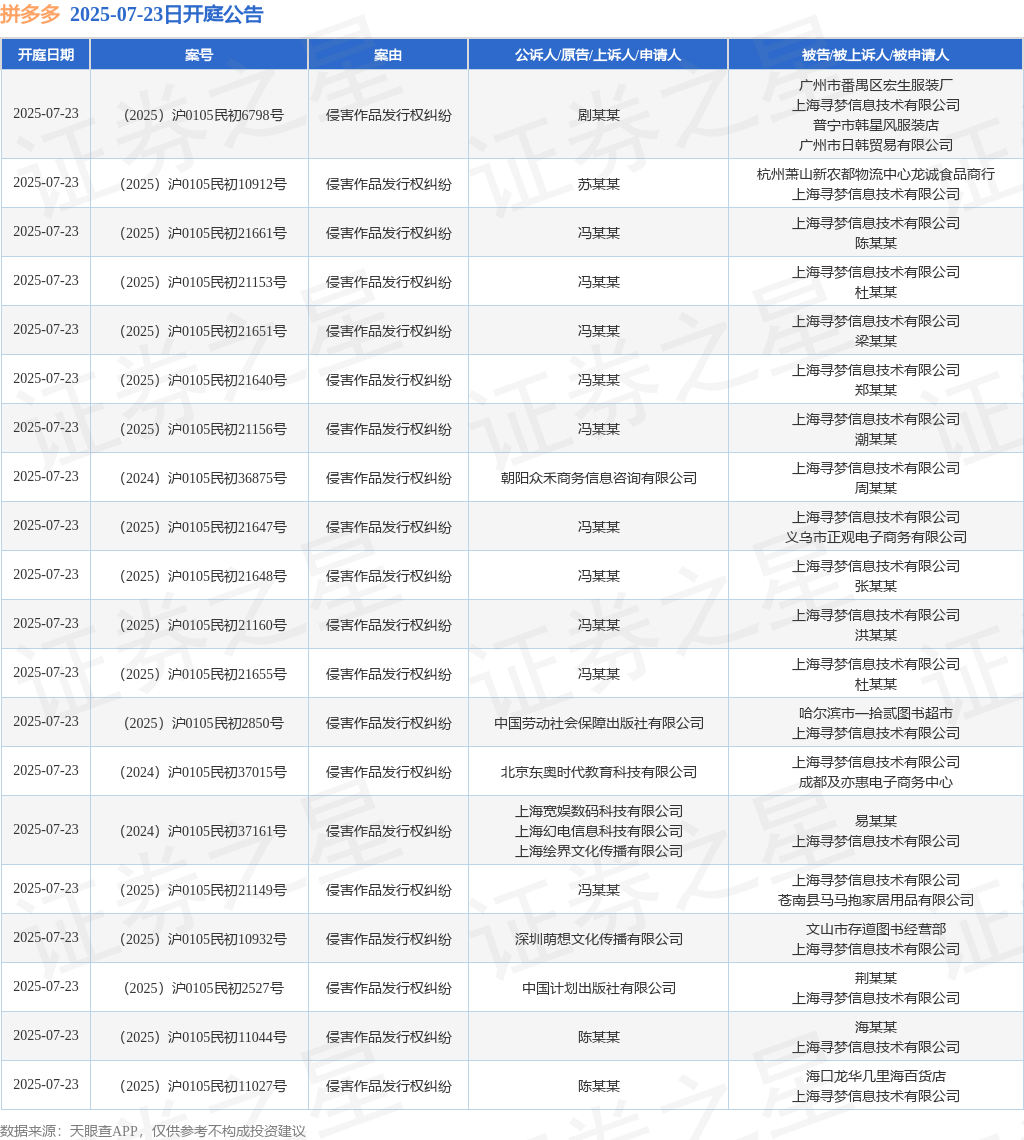
Task: Click plaintiff 中国计划出版社有限公司
Action: point(599,988)
